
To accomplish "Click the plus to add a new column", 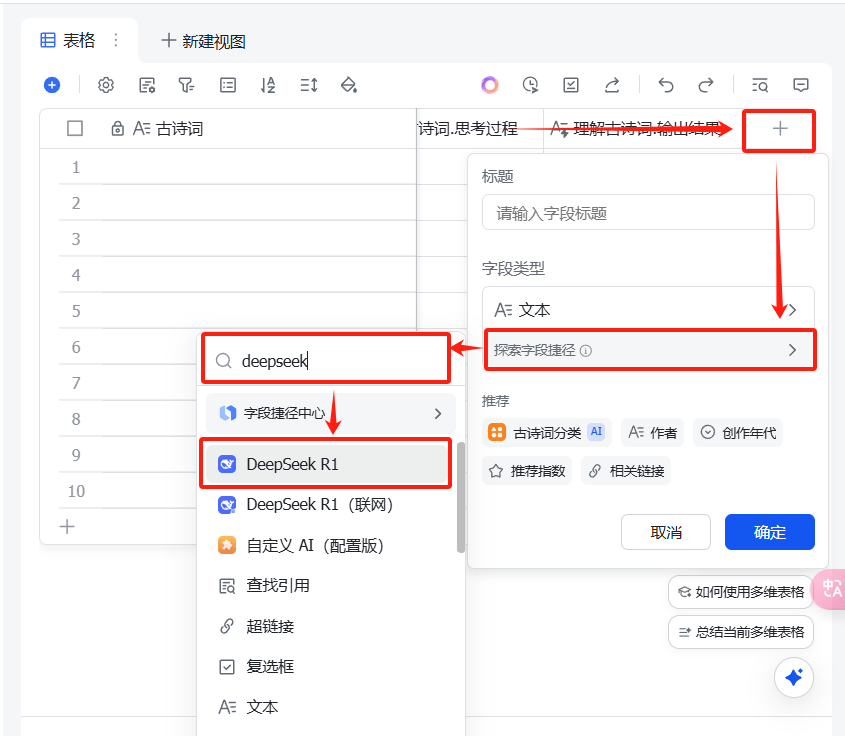I will 780,129.
